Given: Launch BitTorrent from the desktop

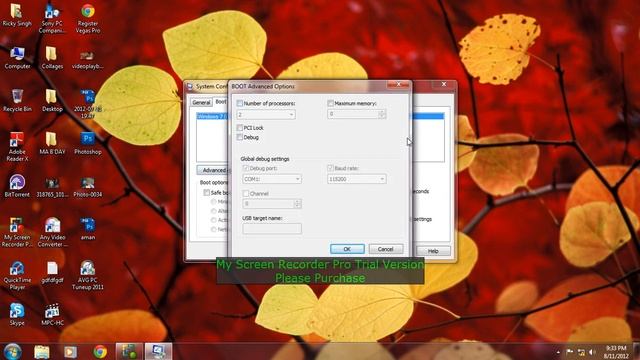Looking at the screenshot, I should (17, 186).
